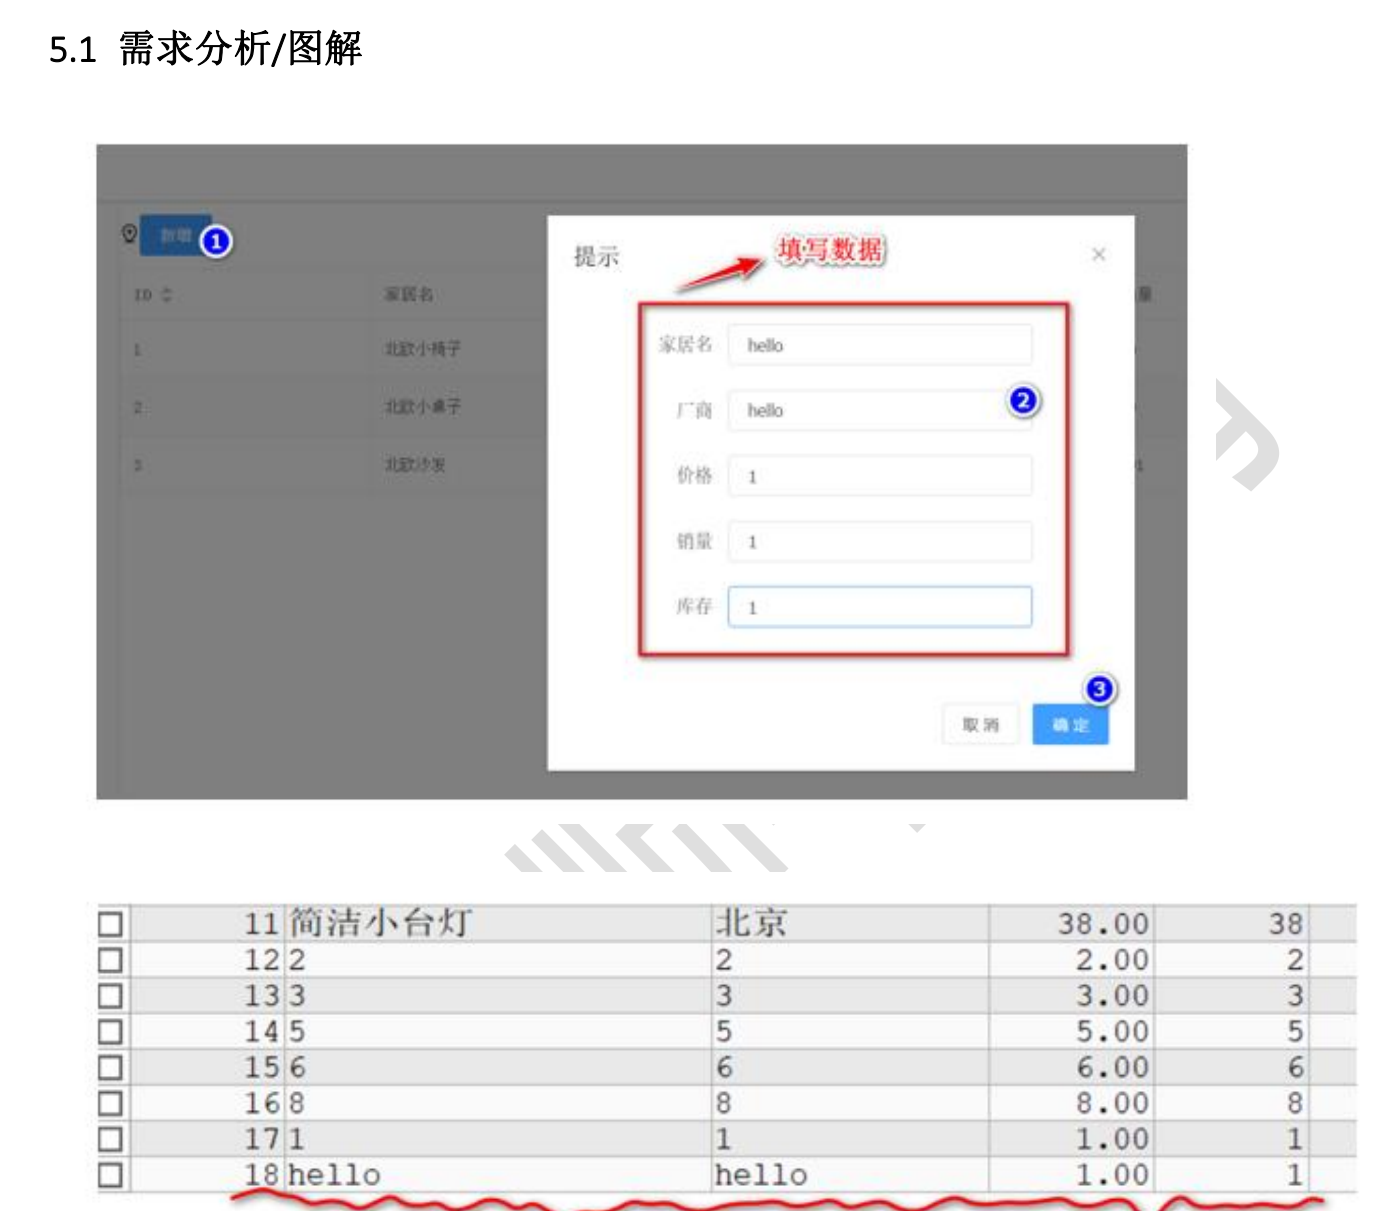Tick the checkbox for row 15
This screenshot has height=1211, width=1384.
[111, 1067]
